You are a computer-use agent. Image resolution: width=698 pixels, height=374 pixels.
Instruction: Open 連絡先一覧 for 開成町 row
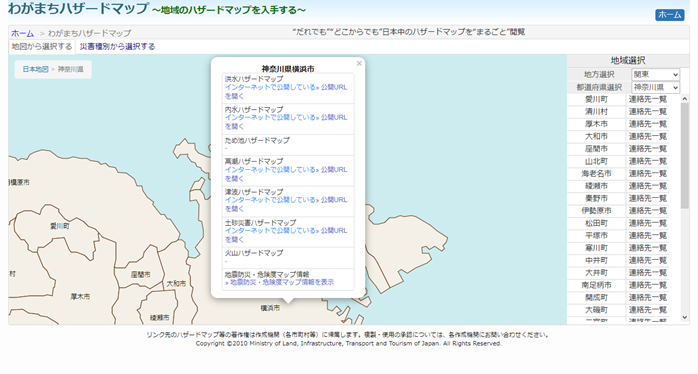point(648,298)
